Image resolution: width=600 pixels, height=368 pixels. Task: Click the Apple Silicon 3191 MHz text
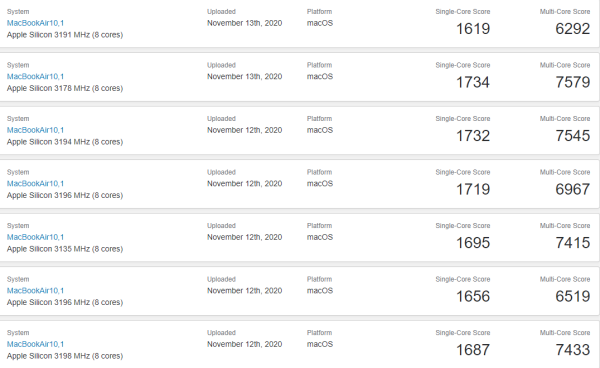click(48, 34)
